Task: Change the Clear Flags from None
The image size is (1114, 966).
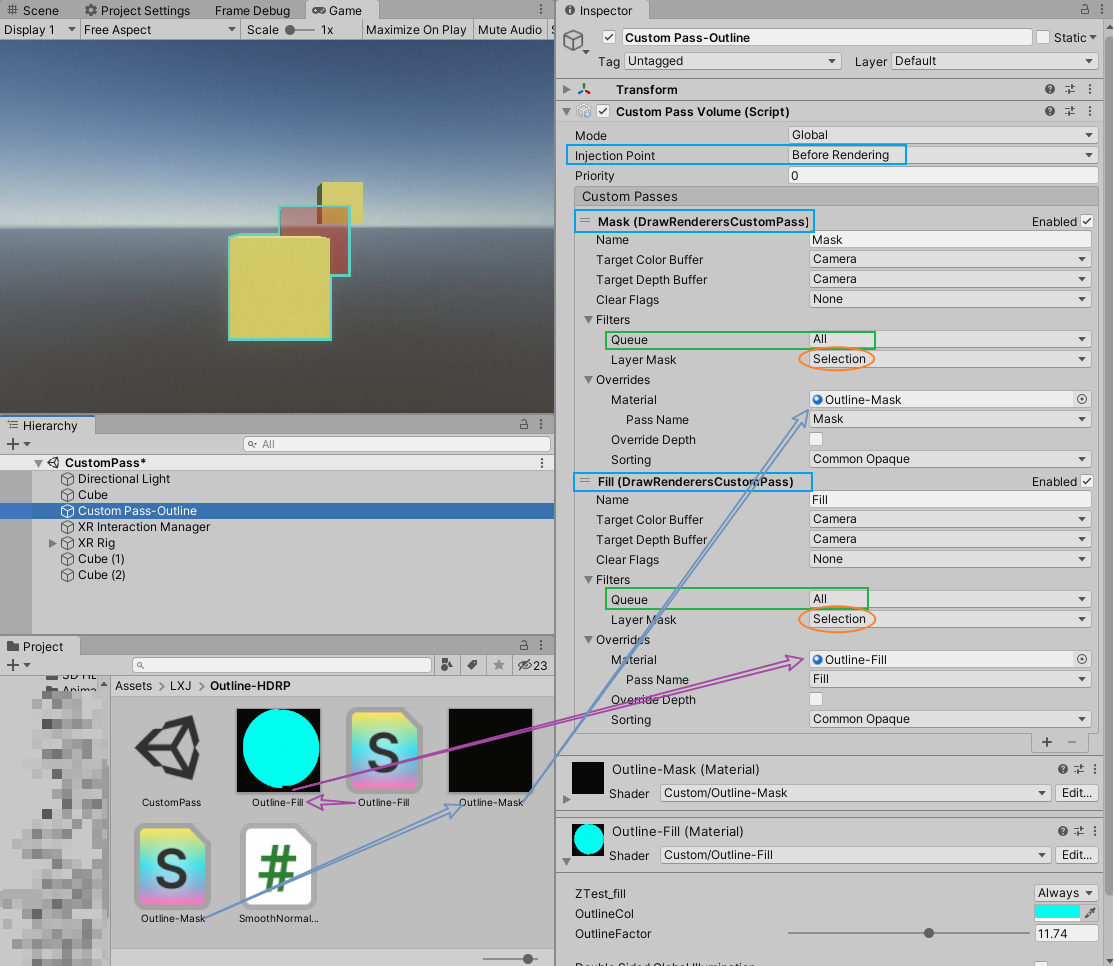Action: point(950,299)
